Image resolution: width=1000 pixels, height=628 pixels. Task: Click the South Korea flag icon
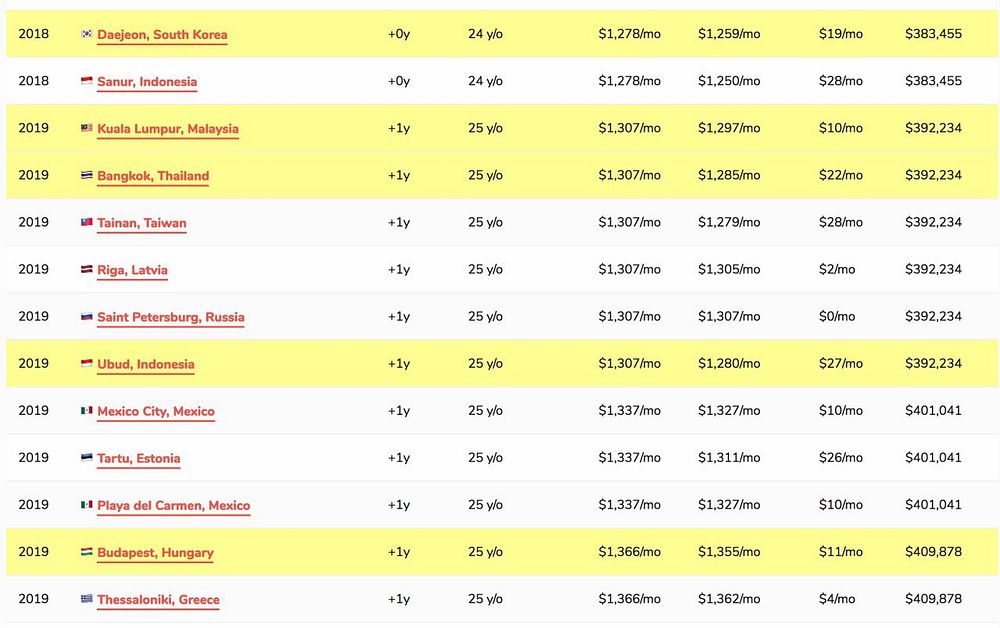(87, 34)
